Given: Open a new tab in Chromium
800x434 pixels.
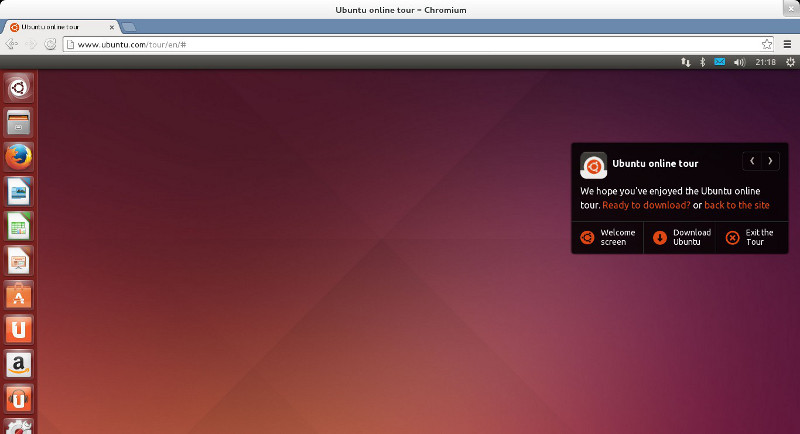Looking at the screenshot, I should [x=129, y=27].
